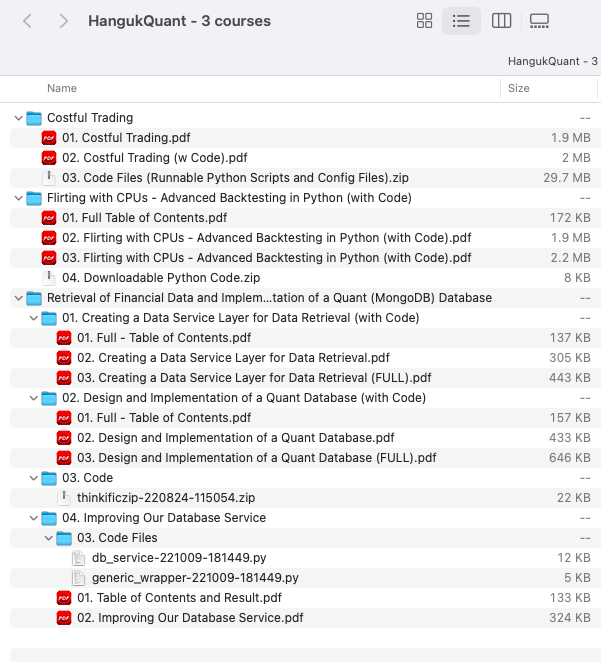Image resolution: width=601 pixels, height=662 pixels.
Task: Collapse the Flirting with CPUs folder
Action: pos(18,198)
